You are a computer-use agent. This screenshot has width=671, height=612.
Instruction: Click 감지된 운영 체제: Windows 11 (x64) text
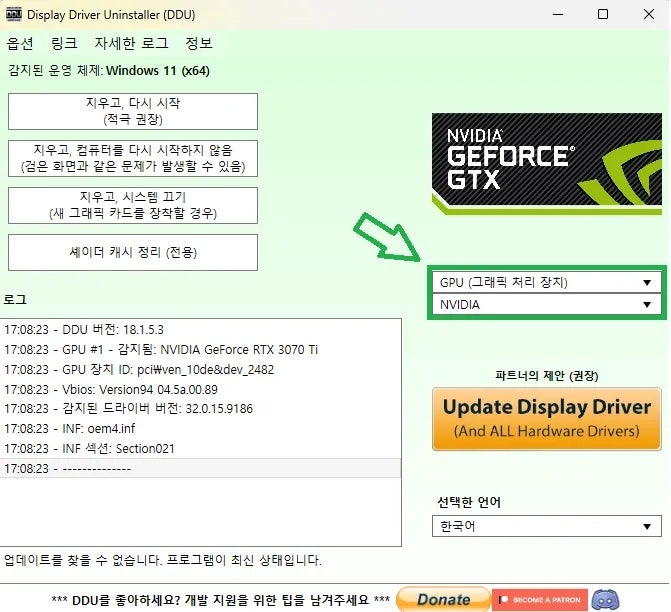coord(109,71)
